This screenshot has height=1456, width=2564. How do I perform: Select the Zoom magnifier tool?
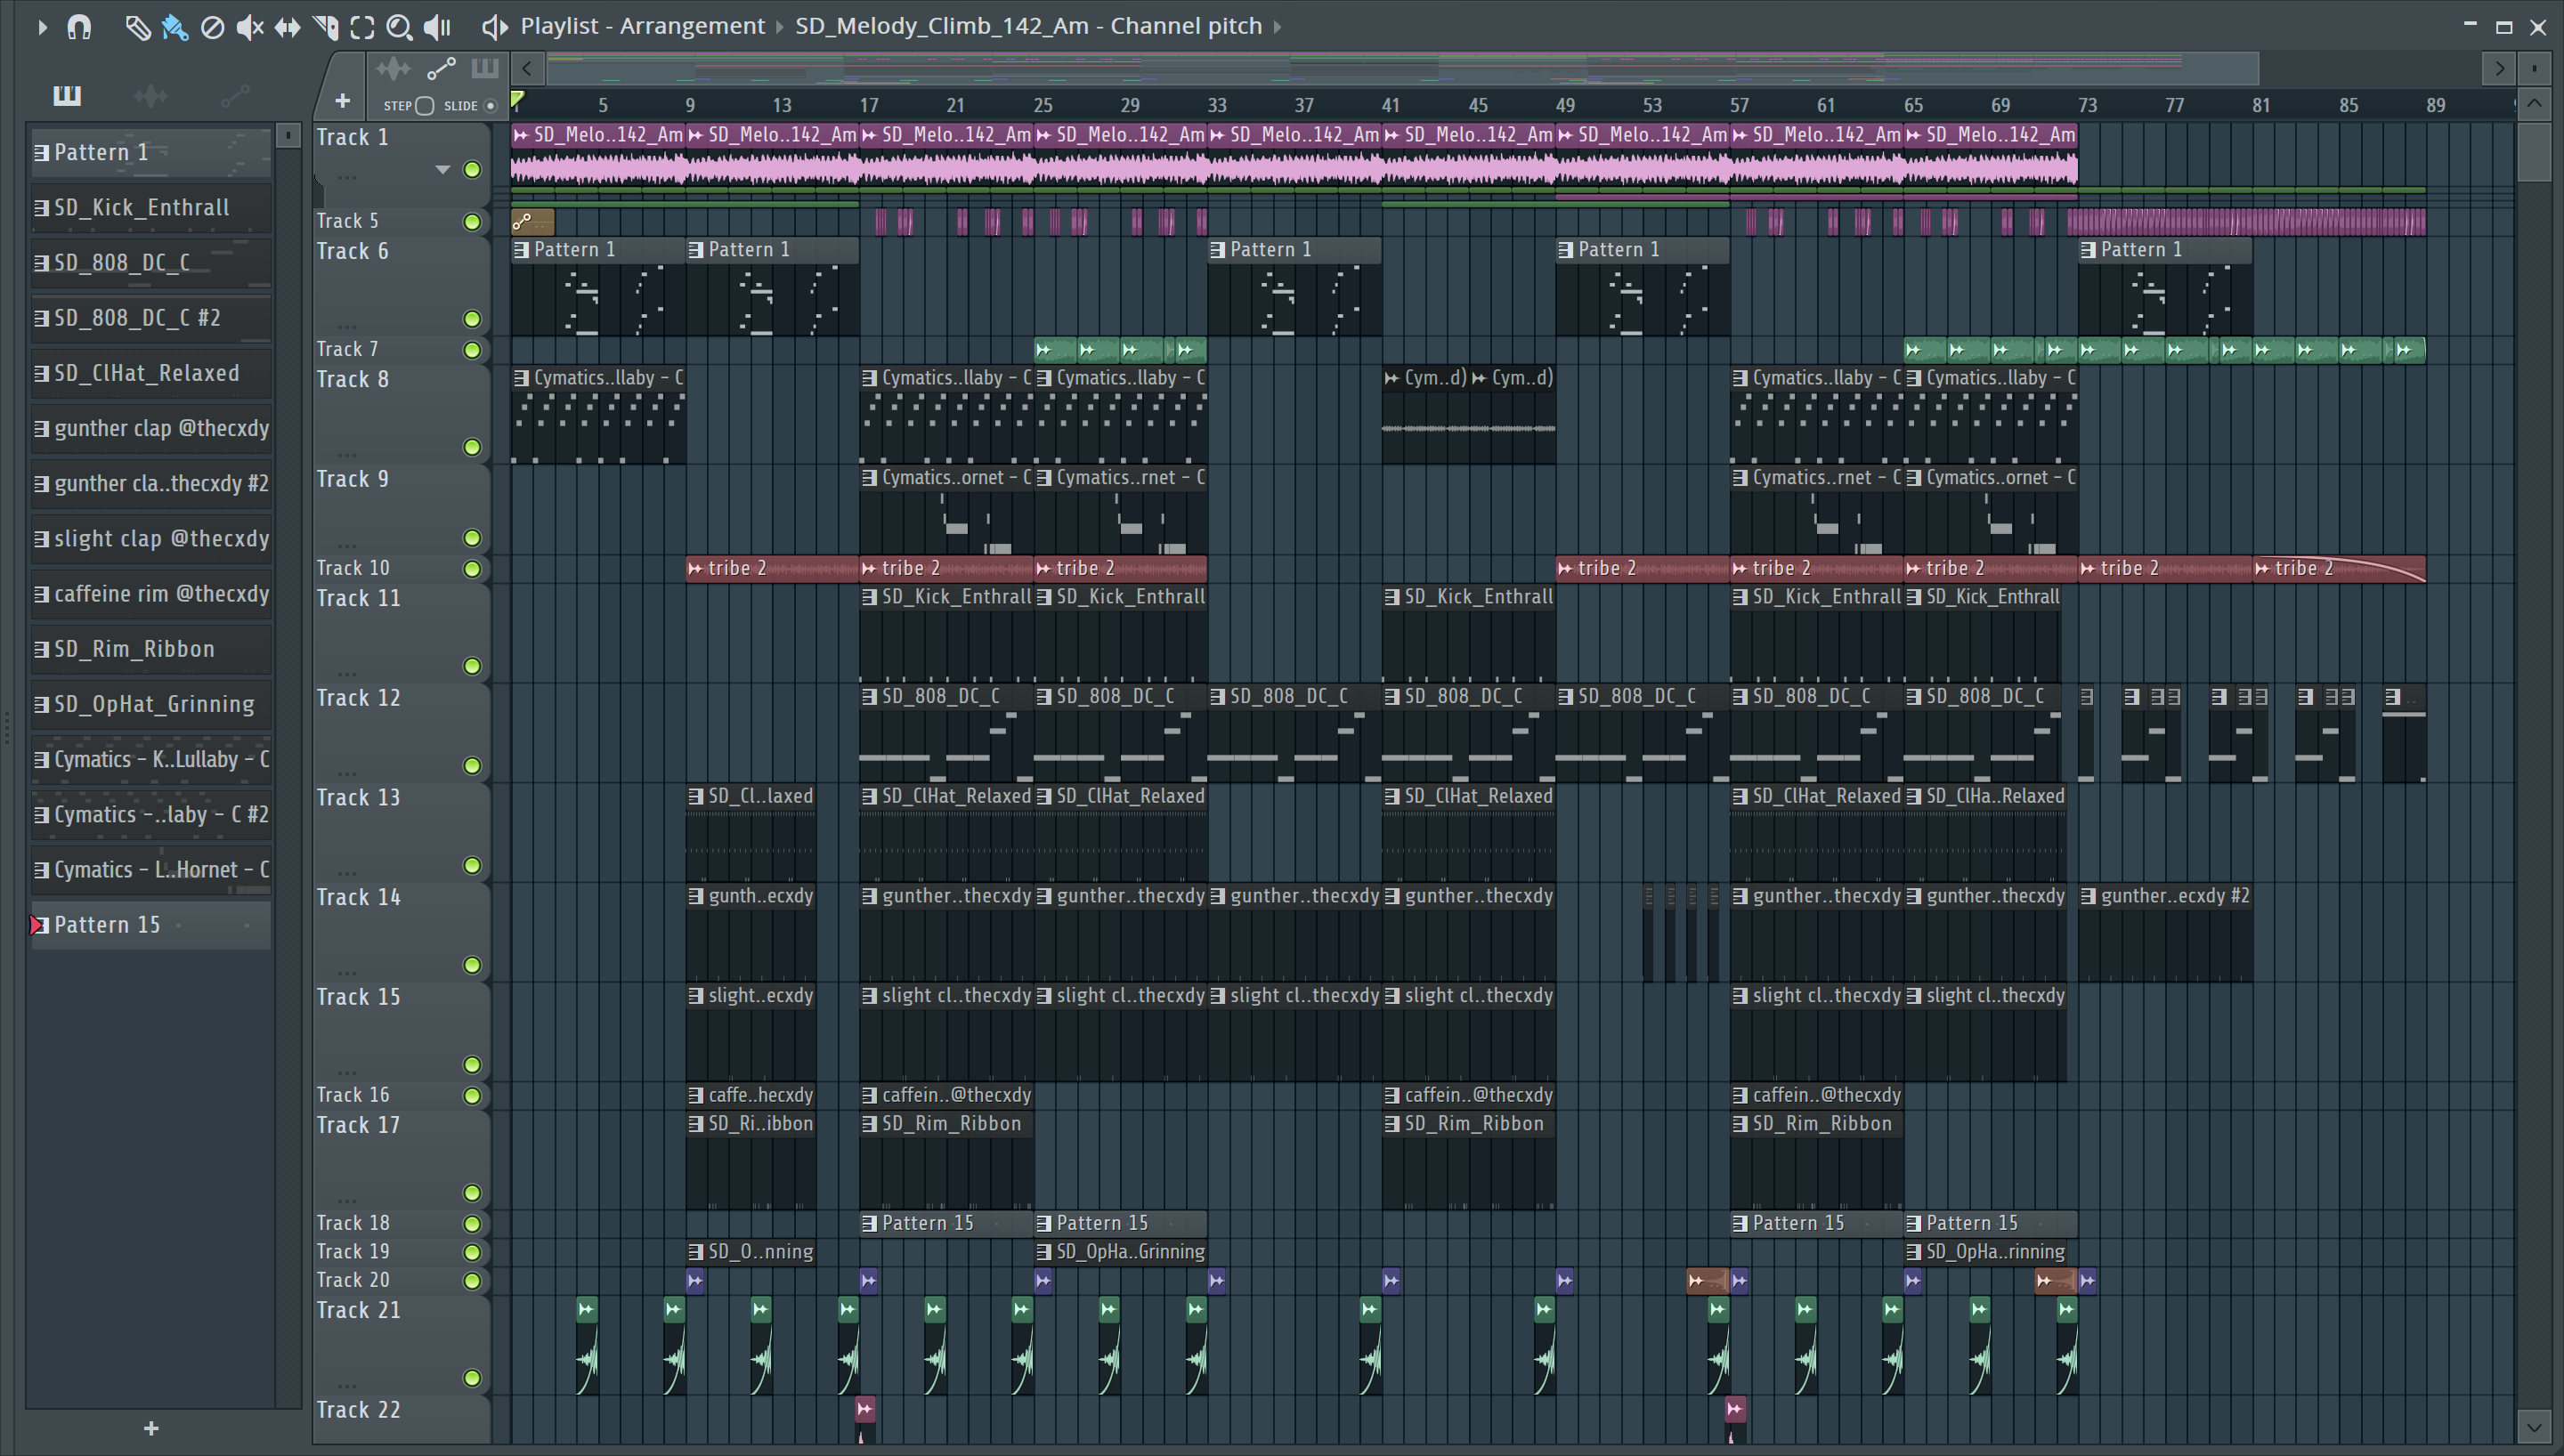click(399, 27)
